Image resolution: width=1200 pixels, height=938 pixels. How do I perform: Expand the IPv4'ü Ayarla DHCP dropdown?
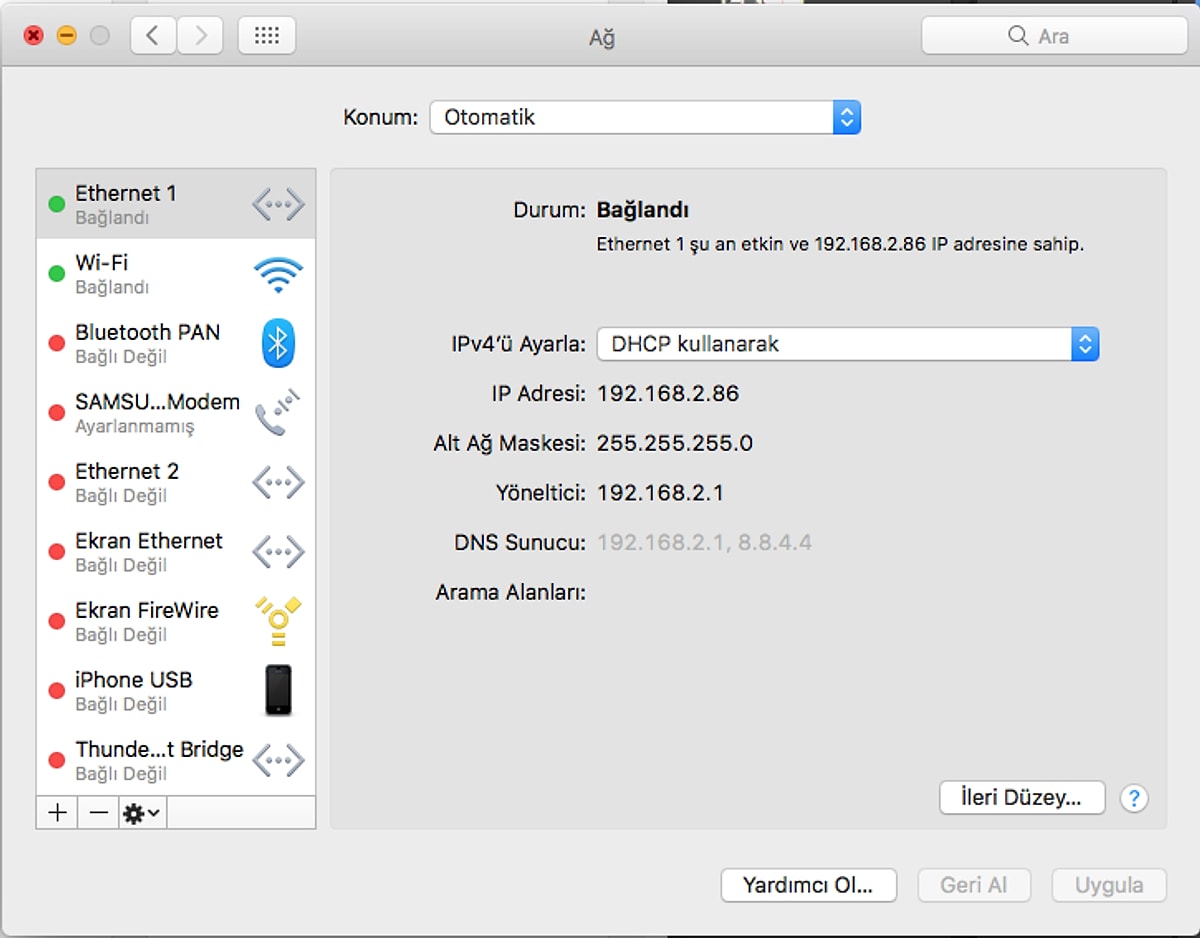coord(847,344)
